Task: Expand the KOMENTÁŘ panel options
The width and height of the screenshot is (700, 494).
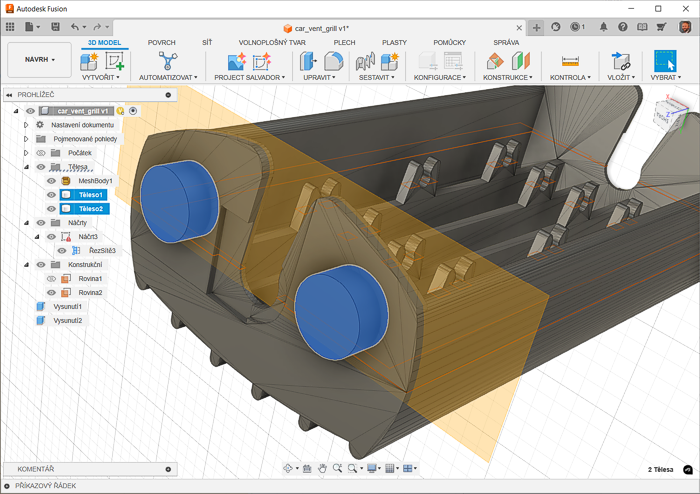Action: [168, 469]
